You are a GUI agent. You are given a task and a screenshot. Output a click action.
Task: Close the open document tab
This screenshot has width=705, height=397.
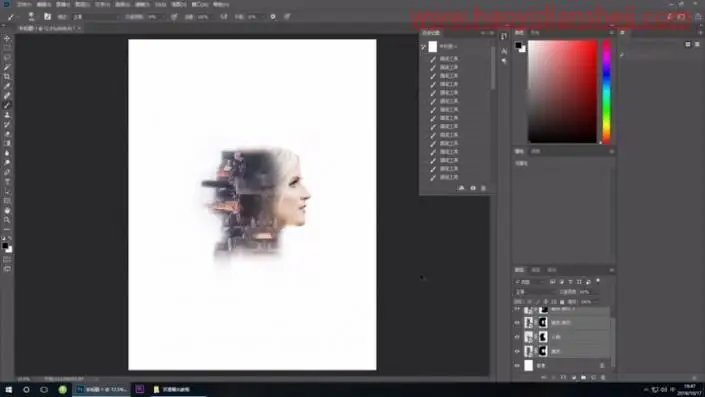pos(79,28)
